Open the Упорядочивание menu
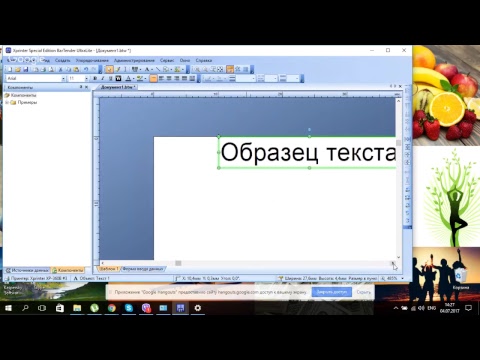 point(92,60)
